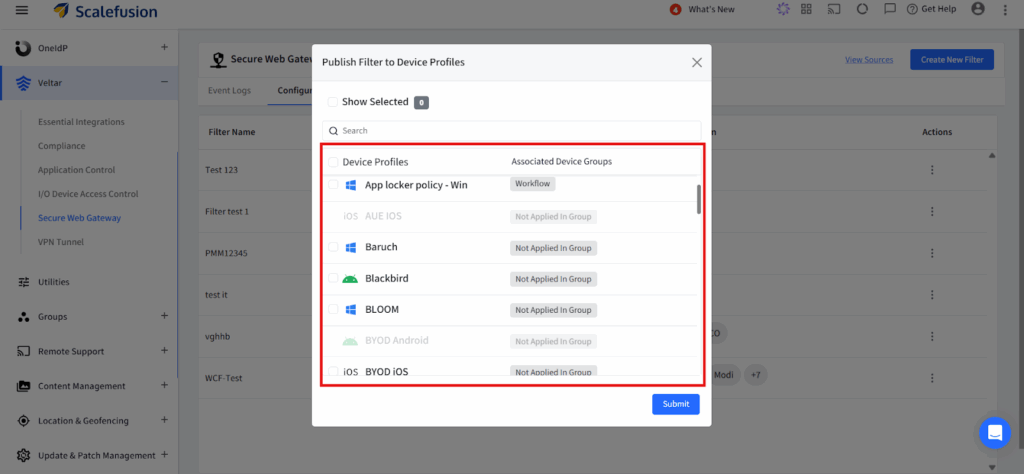
Task: Open the chat messages icon in header
Action: click(x=889, y=9)
